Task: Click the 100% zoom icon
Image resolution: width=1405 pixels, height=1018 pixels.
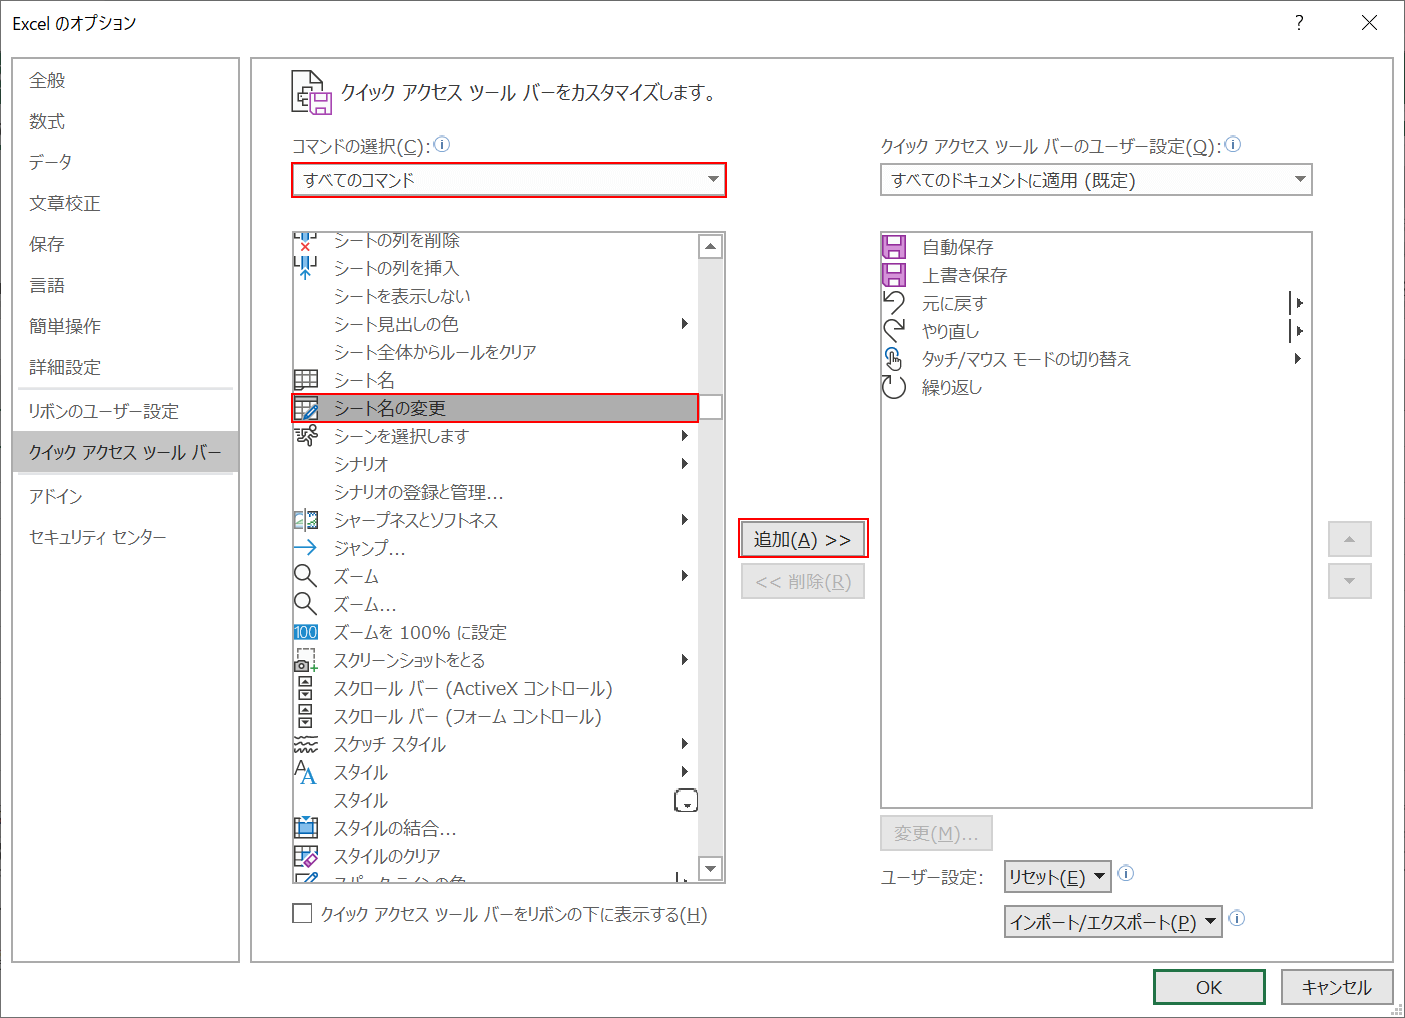Action: [306, 632]
